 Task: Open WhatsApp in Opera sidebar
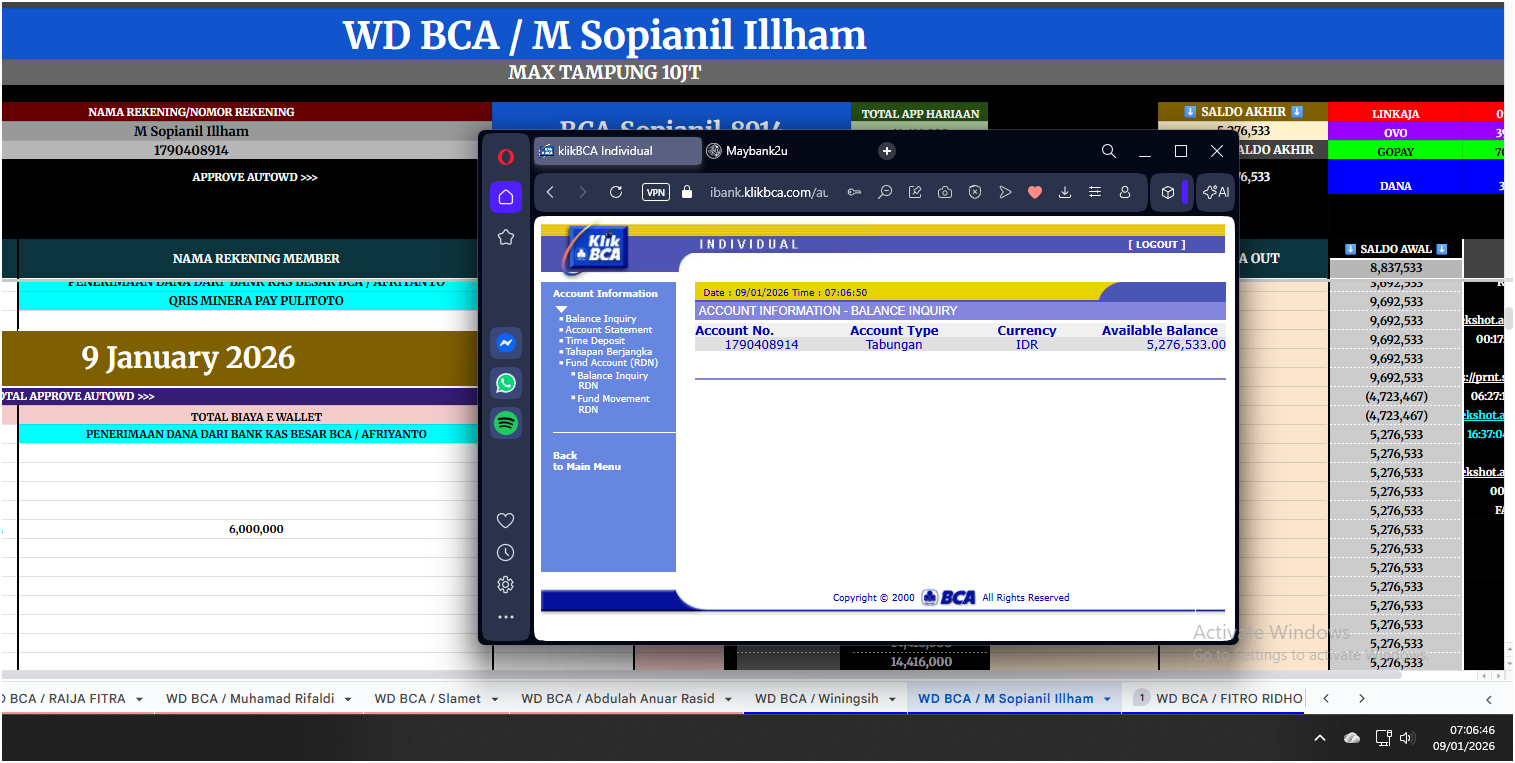point(506,383)
